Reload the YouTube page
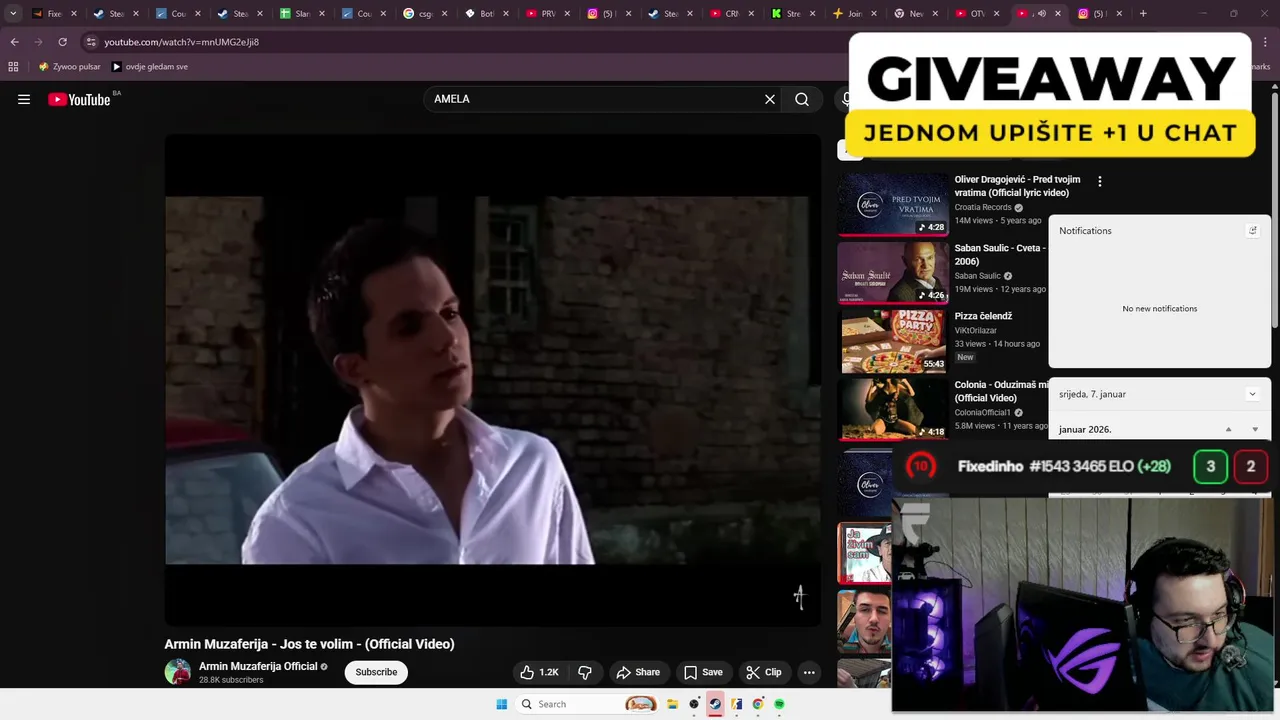1280x720 pixels. click(x=62, y=42)
